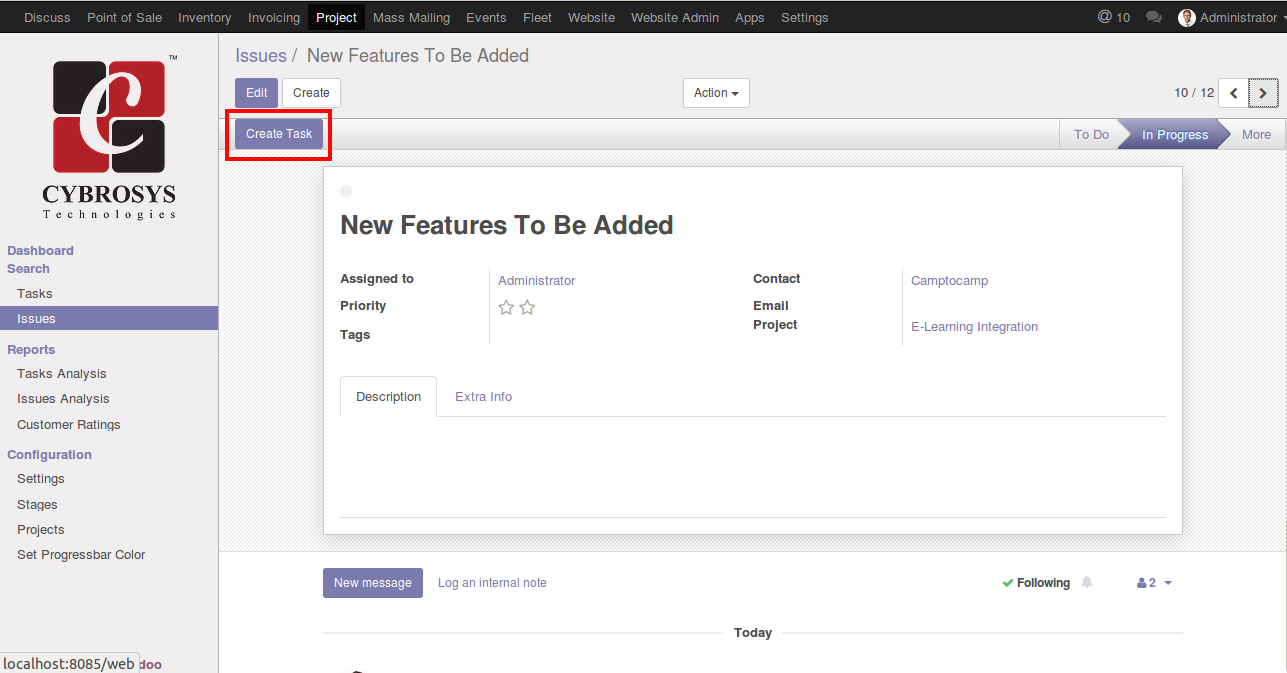Click the Create Task button
The image size is (1287, 673).
[279, 134]
